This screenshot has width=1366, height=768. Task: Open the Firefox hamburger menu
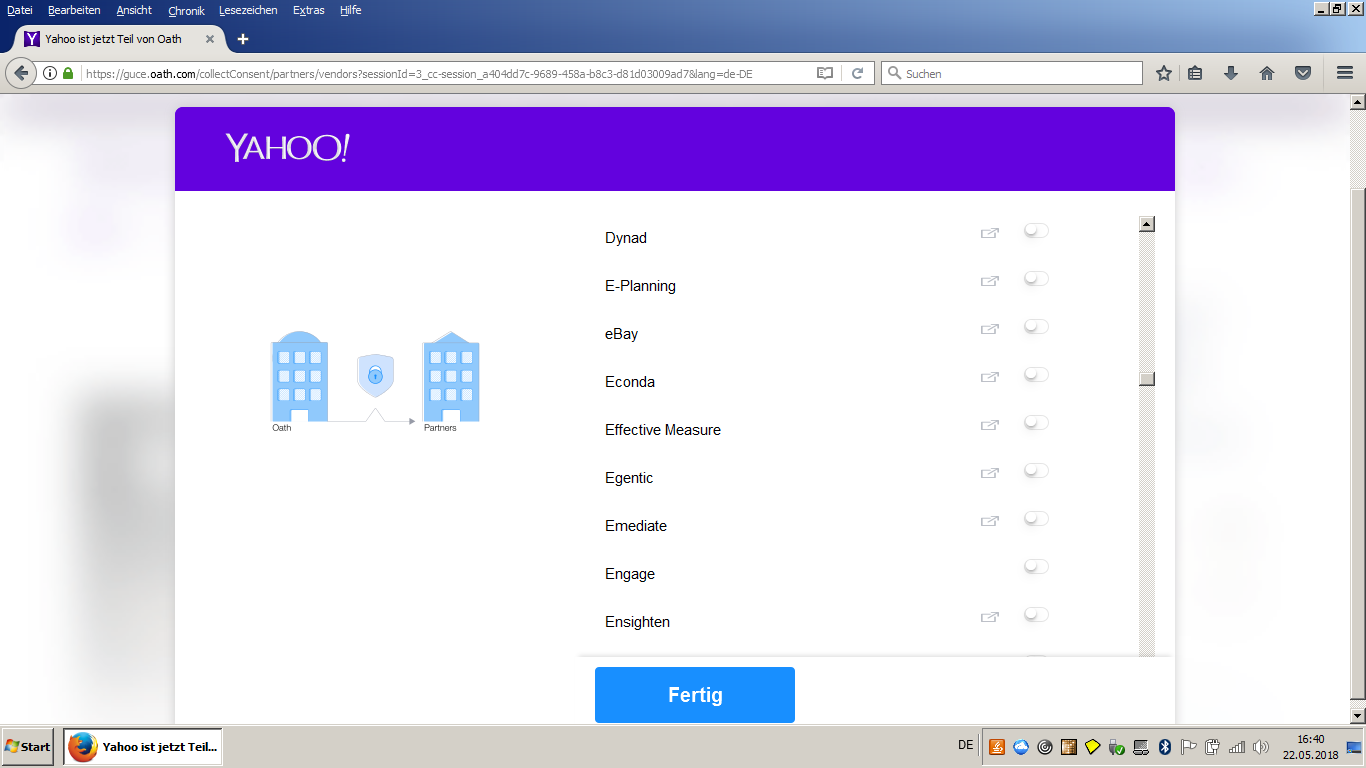click(1345, 73)
